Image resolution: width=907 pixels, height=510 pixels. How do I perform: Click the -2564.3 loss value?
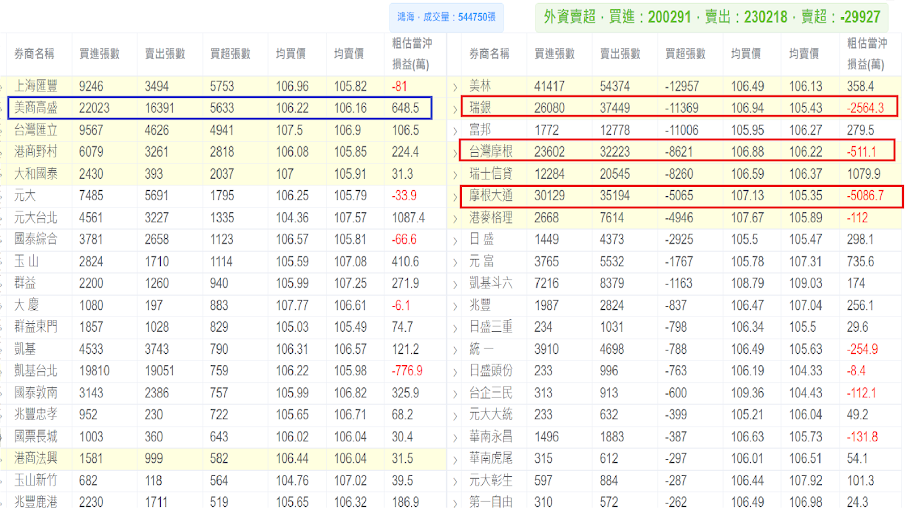point(865,108)
